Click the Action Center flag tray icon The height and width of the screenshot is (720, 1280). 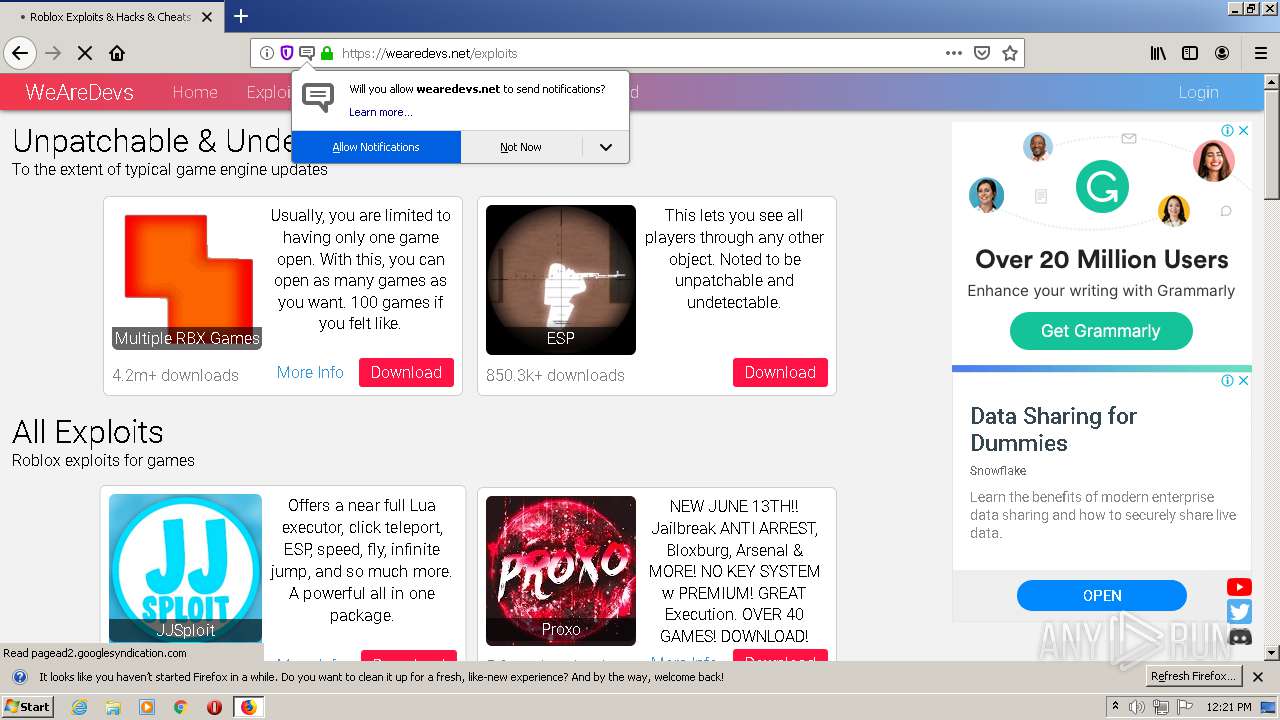click(1185, 707)
